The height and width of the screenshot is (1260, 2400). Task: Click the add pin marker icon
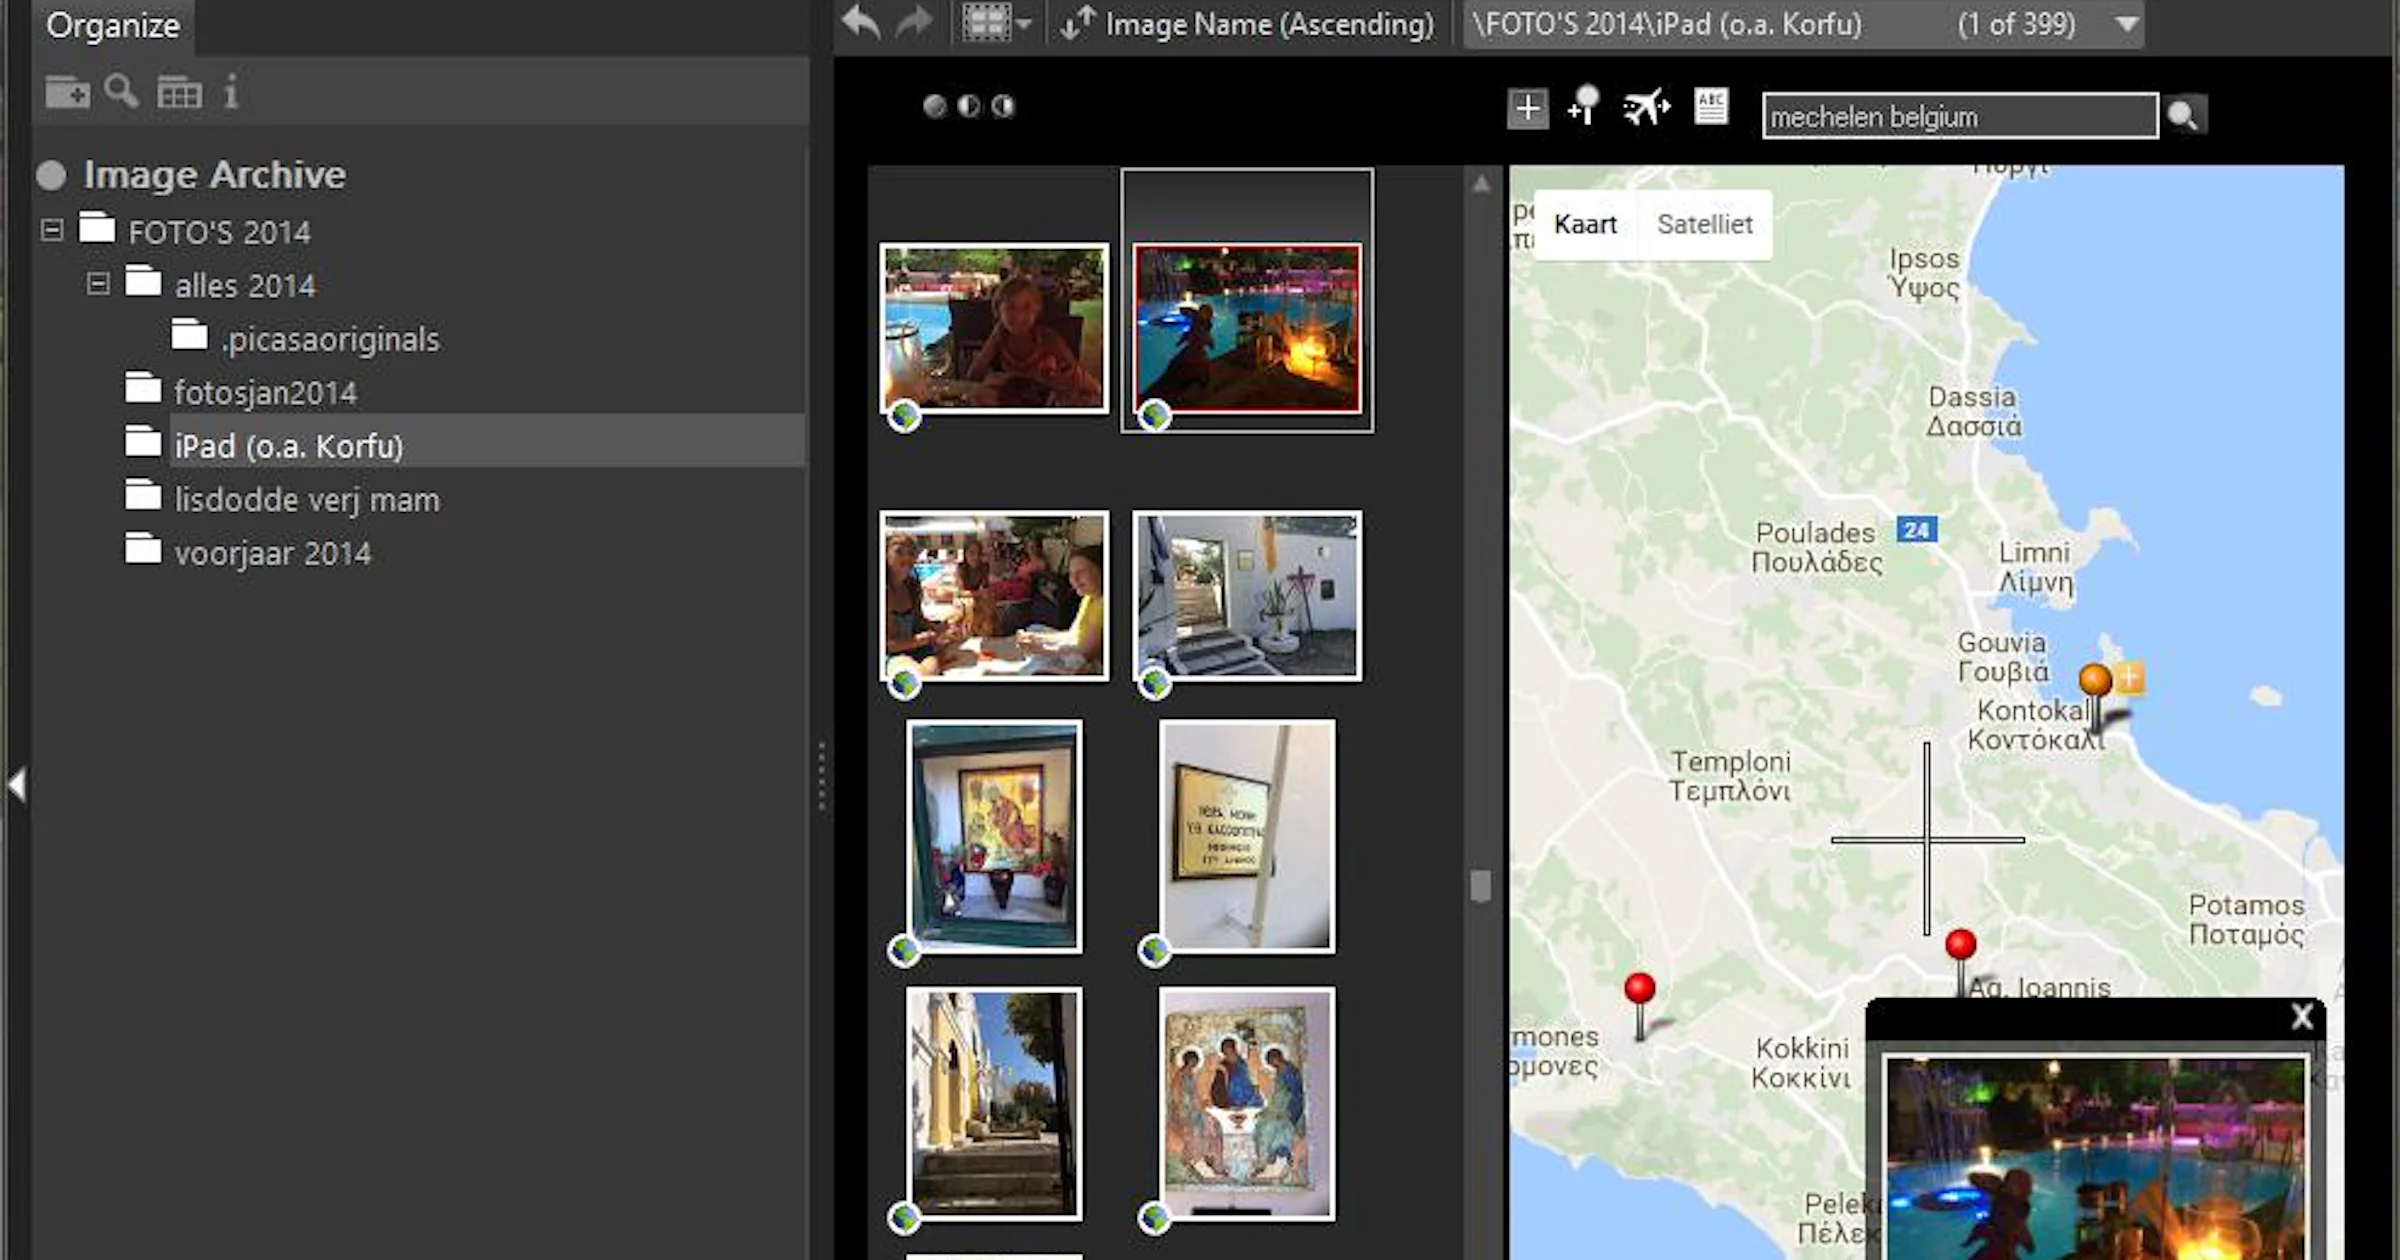[1584, 106]
